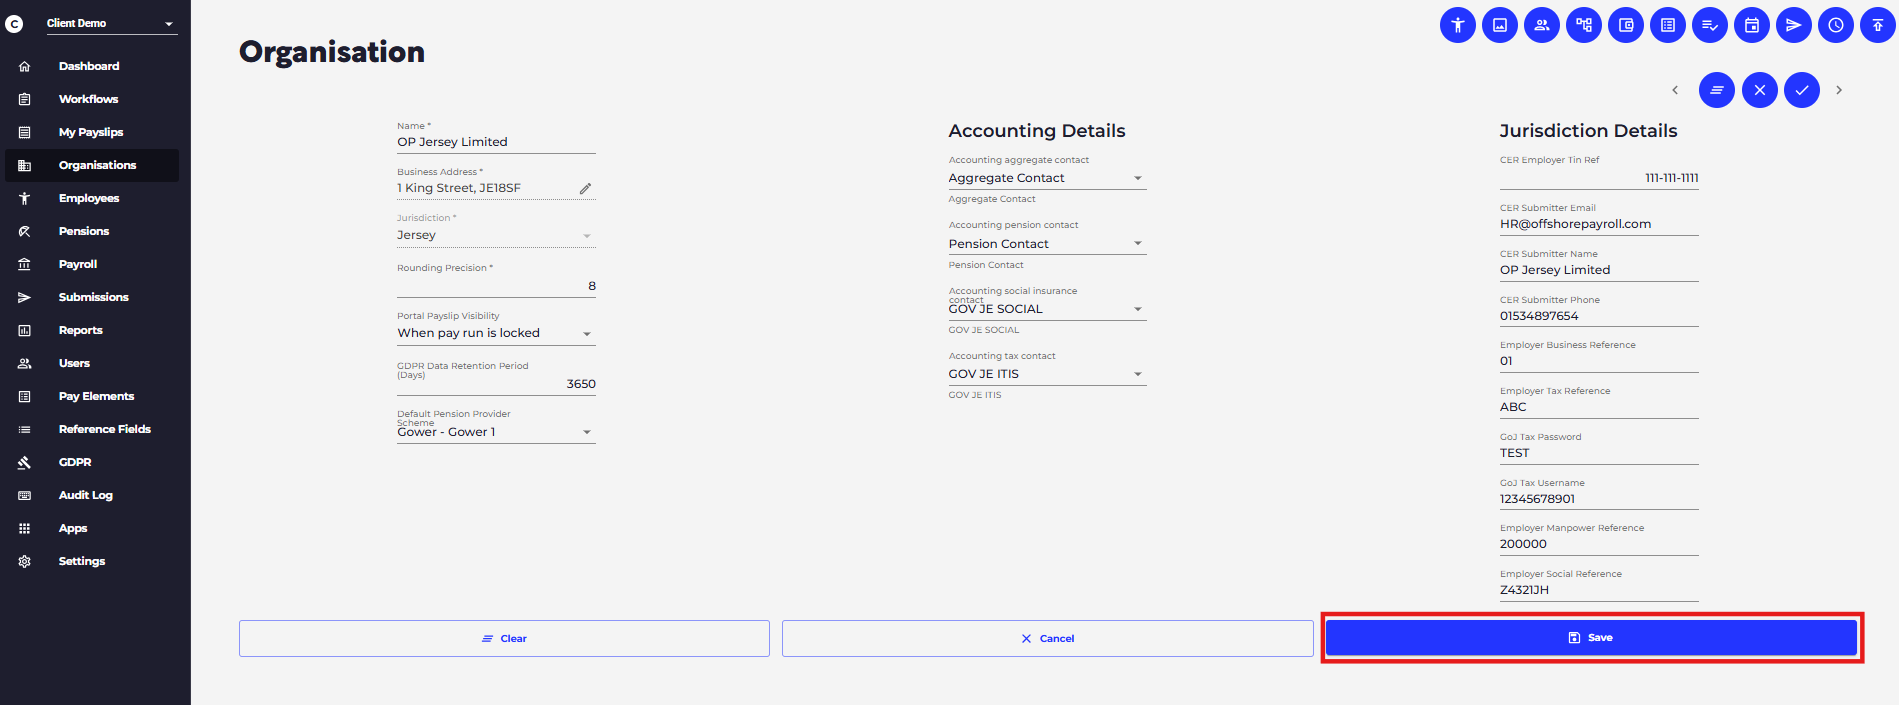
Task: Open the Accounting aggregate contact dropdown
Action: (x=1047, y=178)
